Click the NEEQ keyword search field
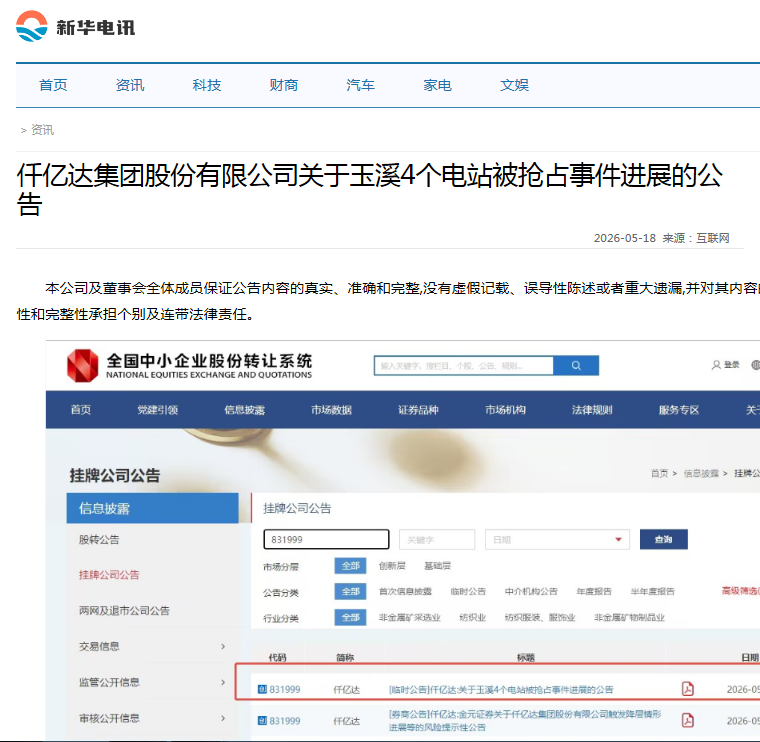 tap(463, 365)
